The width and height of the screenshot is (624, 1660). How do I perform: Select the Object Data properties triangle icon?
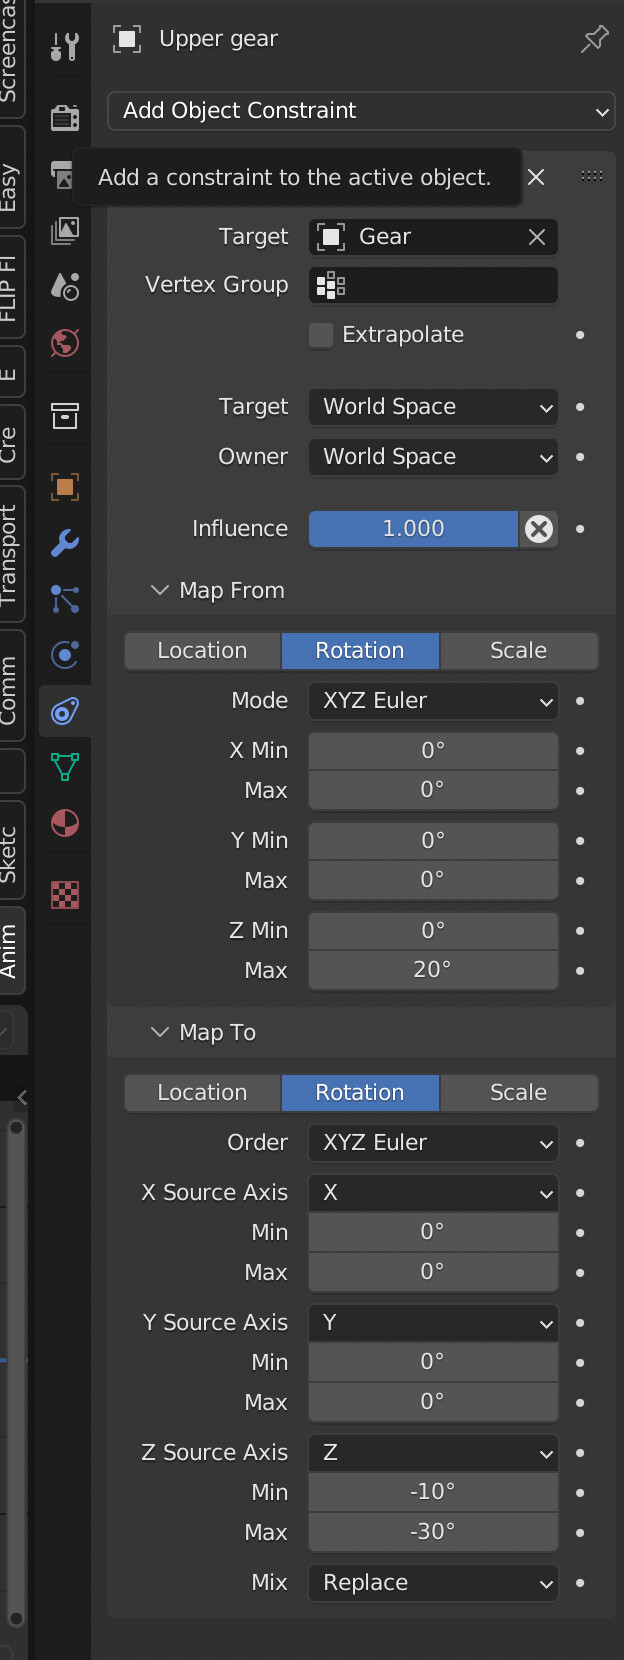[x=64, y=767]
